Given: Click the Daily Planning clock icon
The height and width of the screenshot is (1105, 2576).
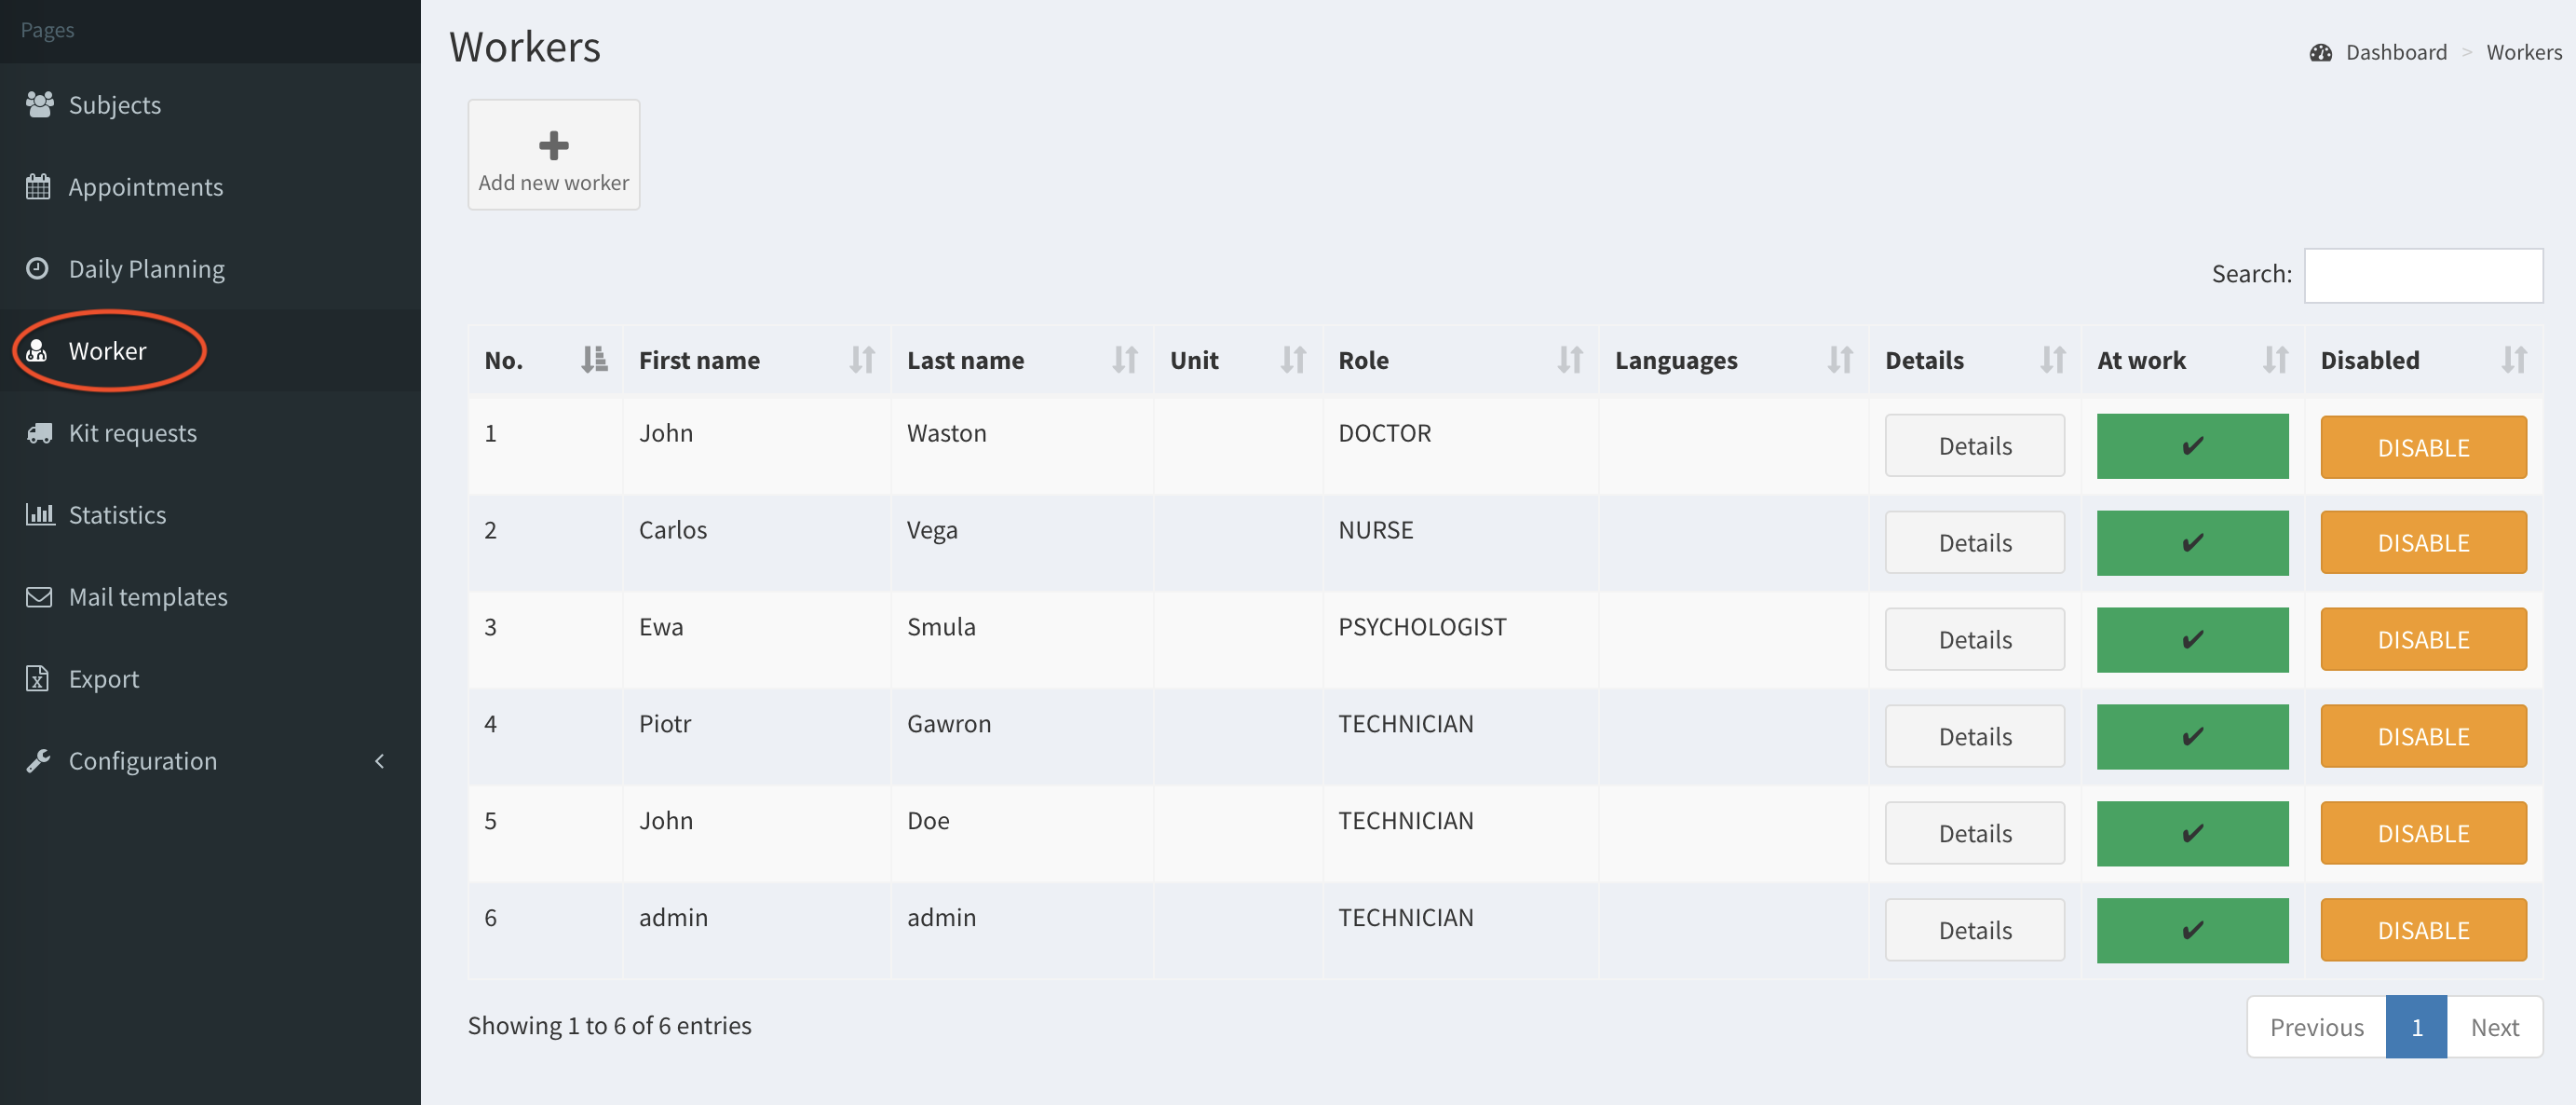Looking at the screenshot, I should click(x=38, y=268).
